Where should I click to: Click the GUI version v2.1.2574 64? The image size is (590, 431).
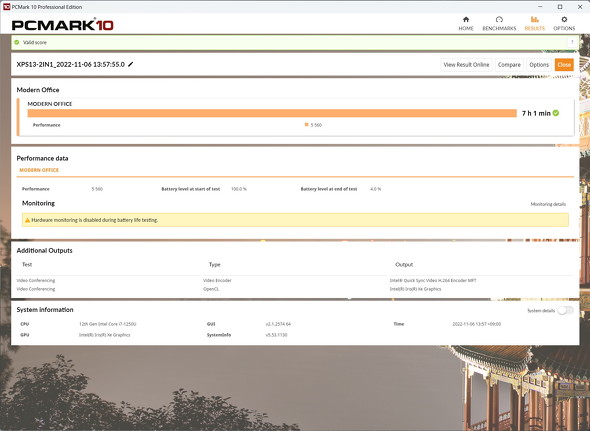pos(278,324)
